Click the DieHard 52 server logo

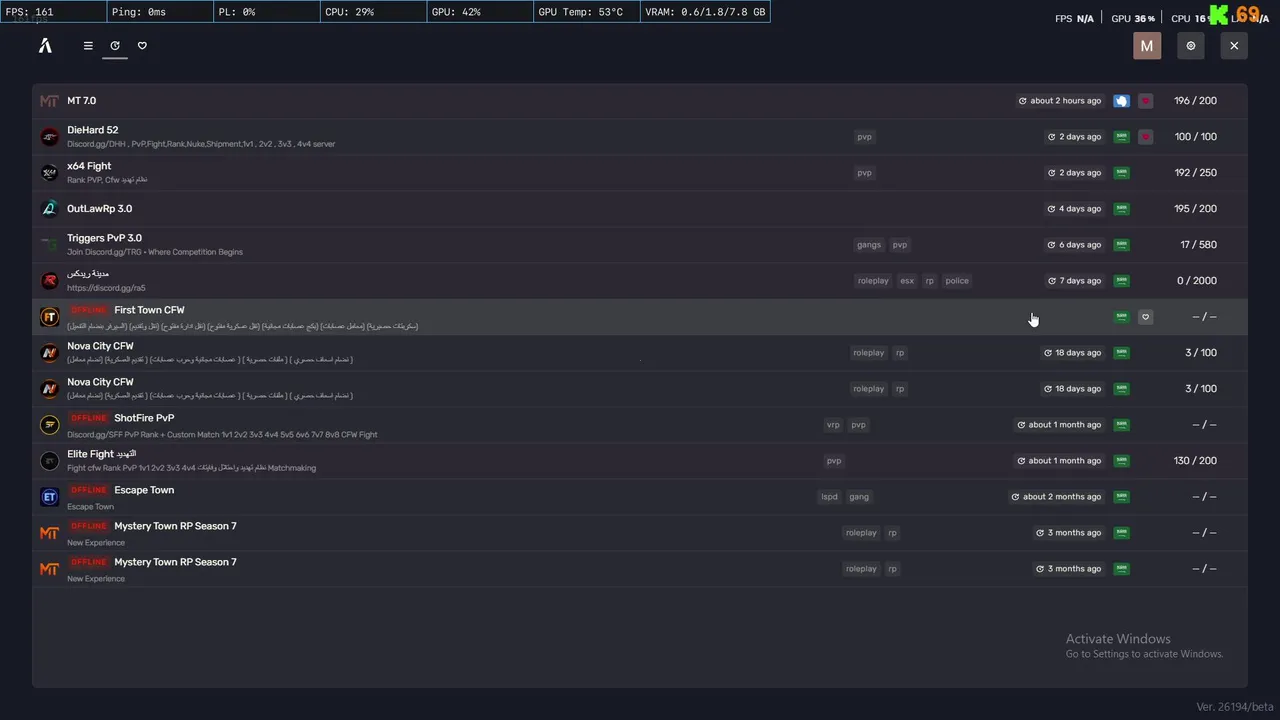tap(49, 137)
